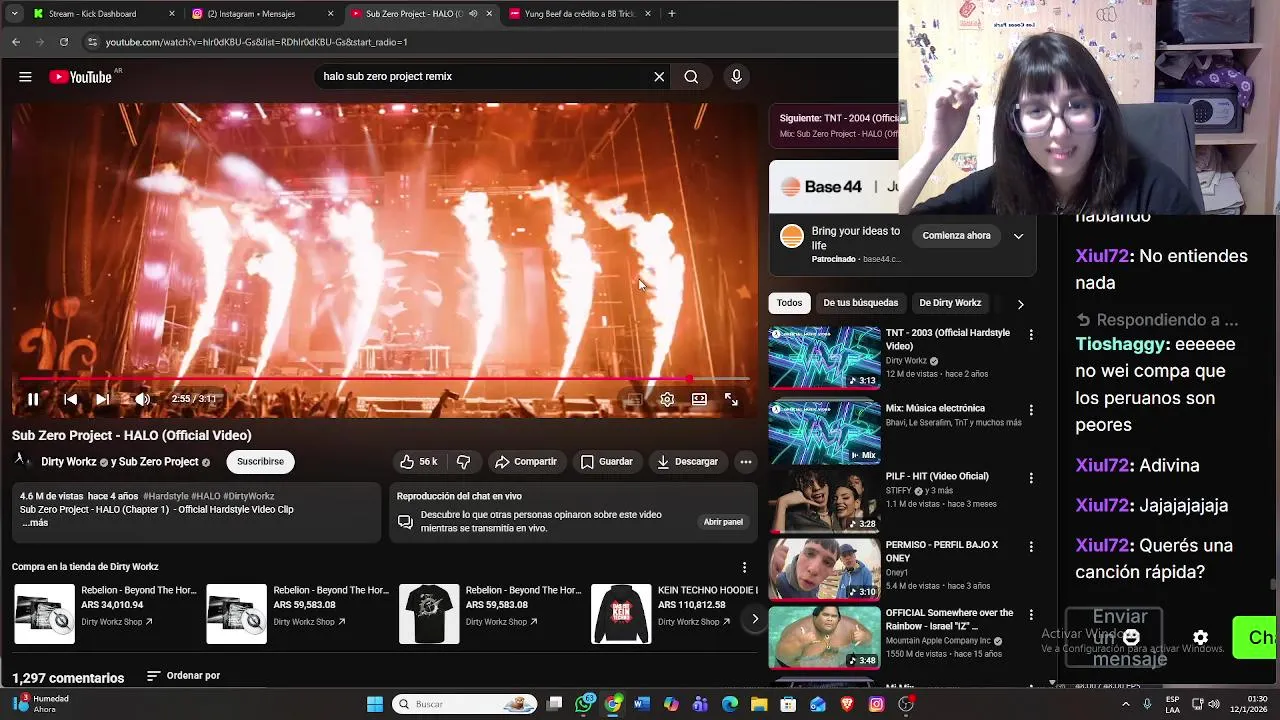
Task: Show hidden system tray icons
Action: pyautogui.click(x=1126, y=704)
